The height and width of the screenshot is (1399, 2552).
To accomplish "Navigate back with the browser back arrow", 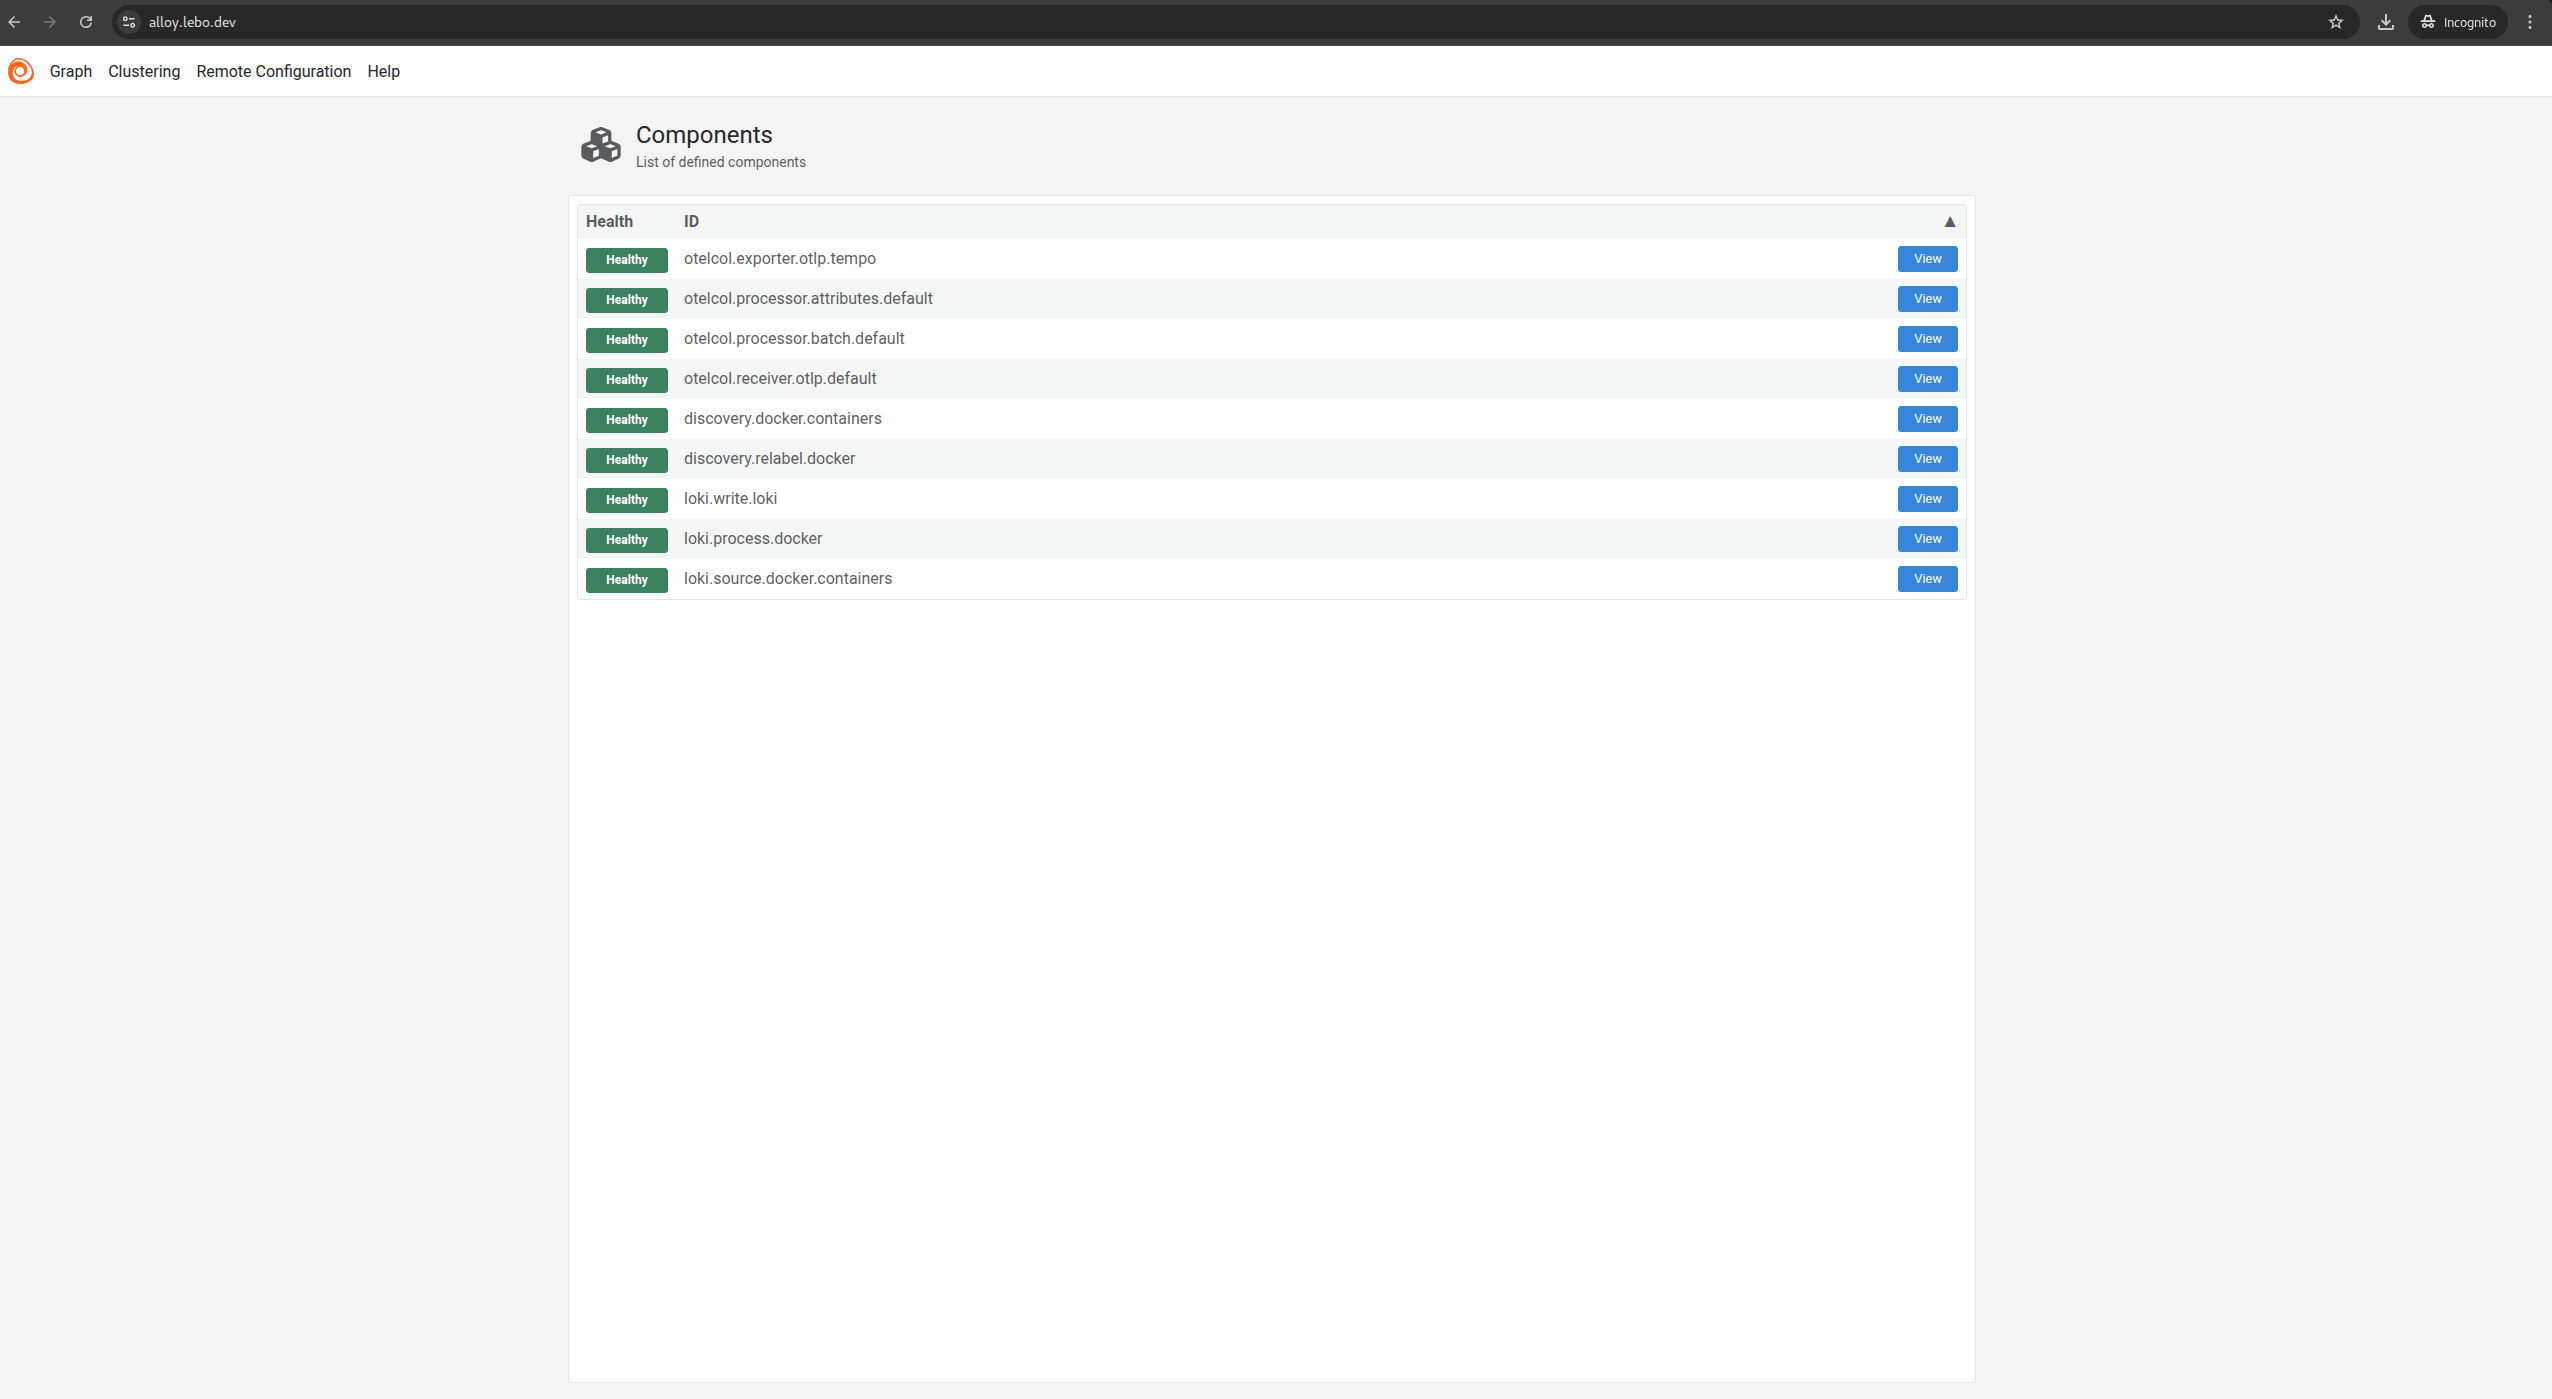I will click(x=16, y=21).
